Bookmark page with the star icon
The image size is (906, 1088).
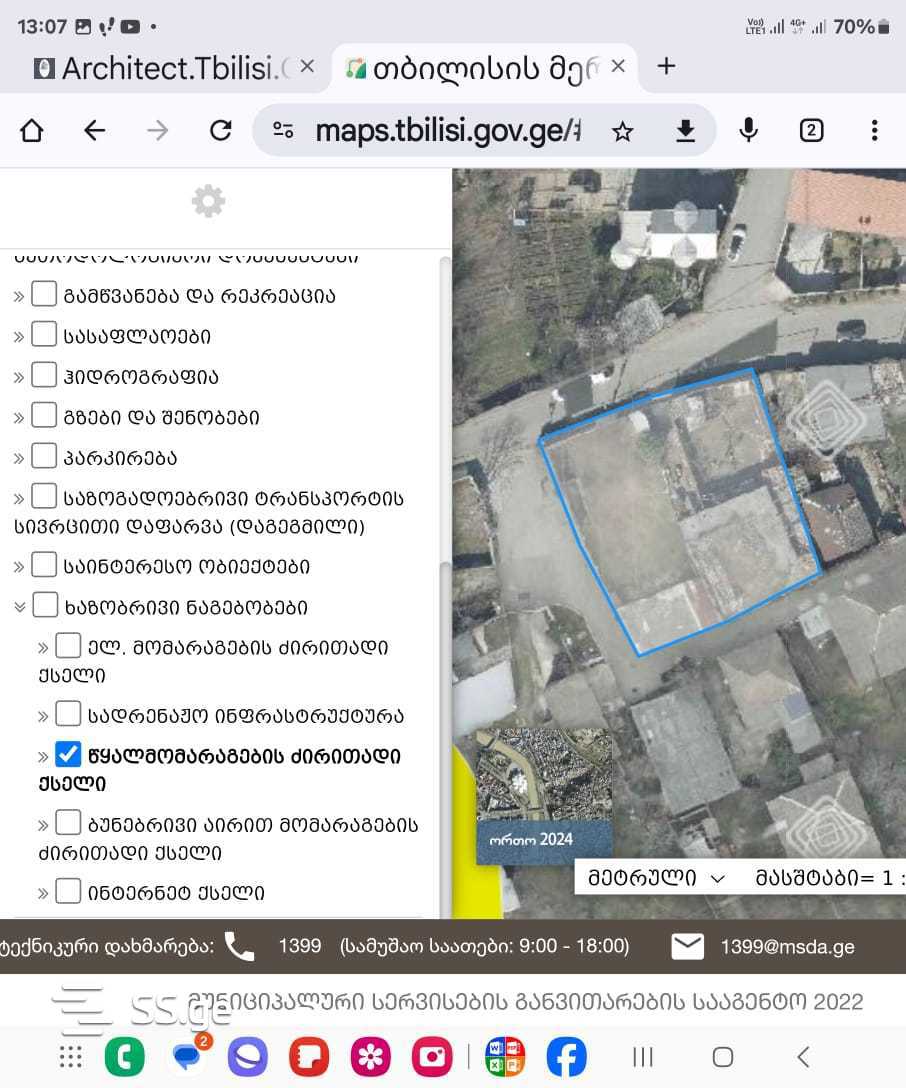pos(622,131)
